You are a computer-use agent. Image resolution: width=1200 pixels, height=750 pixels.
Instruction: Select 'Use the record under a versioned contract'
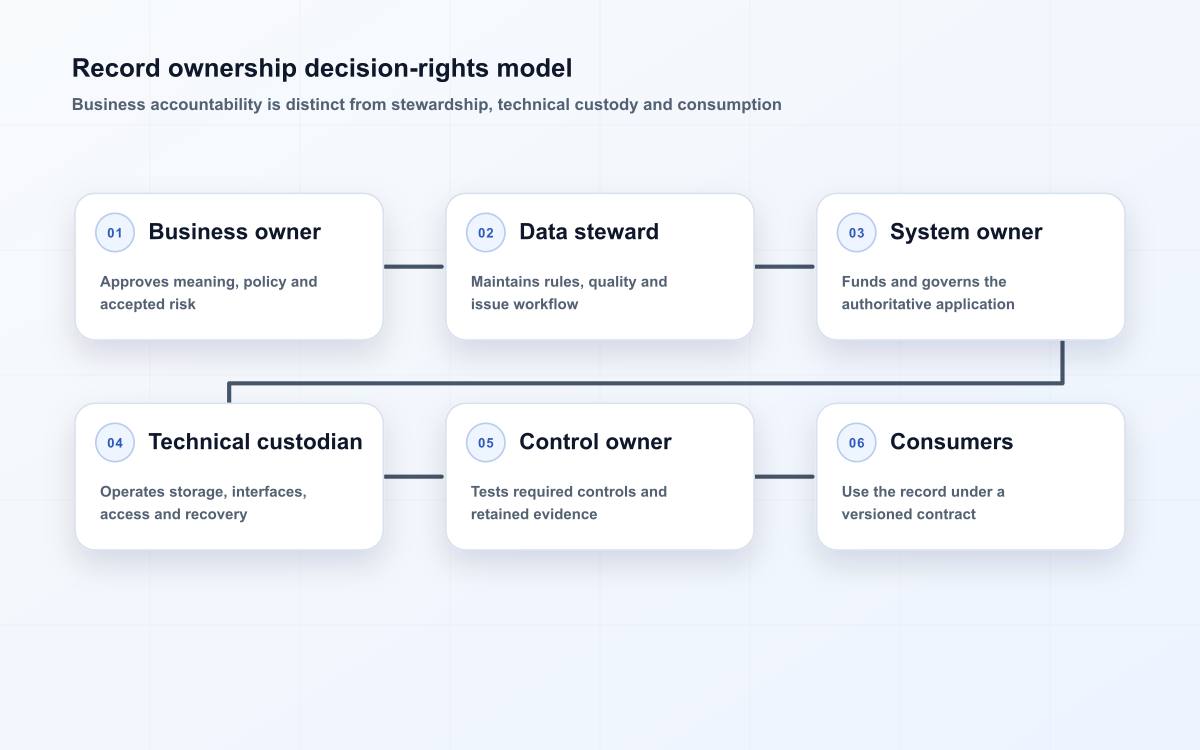pyautogui.click(x=923, y=503)
